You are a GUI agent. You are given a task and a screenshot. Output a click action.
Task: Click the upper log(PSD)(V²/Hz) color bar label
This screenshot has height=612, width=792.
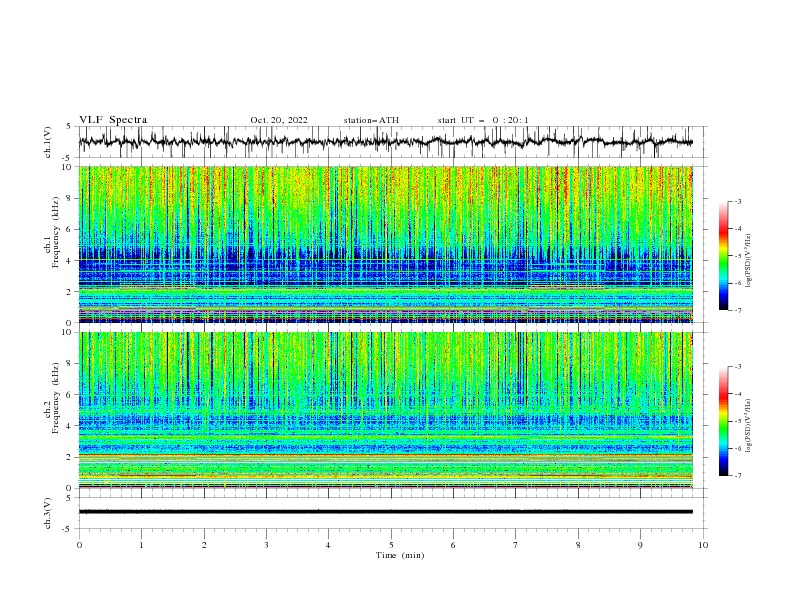coord(749,261)
